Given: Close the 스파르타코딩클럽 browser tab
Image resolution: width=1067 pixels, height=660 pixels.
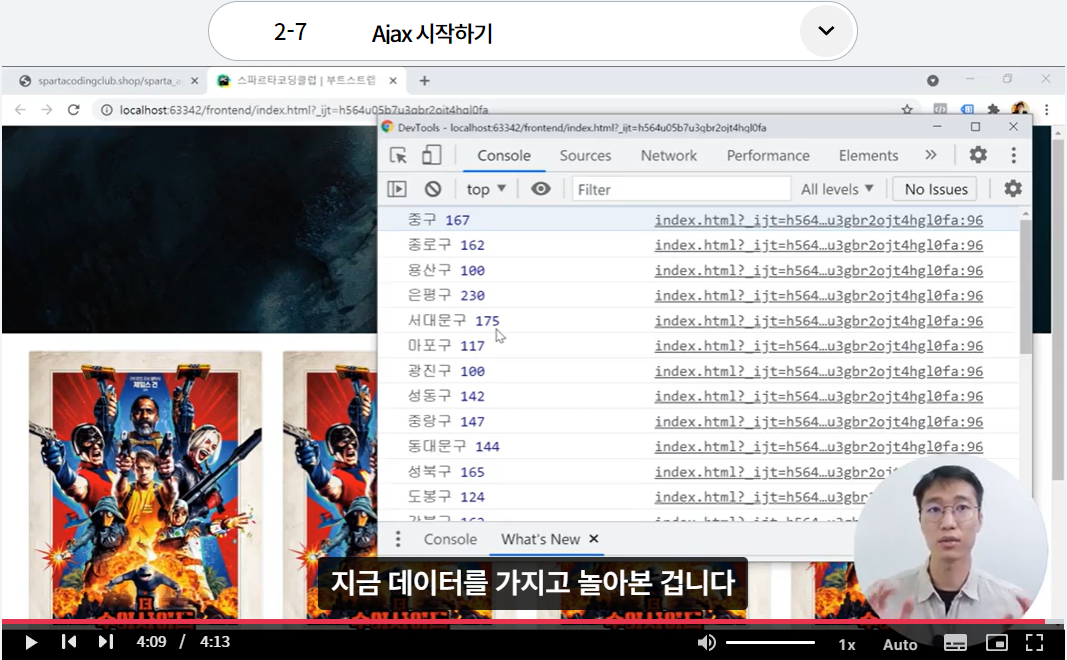Looking at the screenshot, I should click(393, 81).
